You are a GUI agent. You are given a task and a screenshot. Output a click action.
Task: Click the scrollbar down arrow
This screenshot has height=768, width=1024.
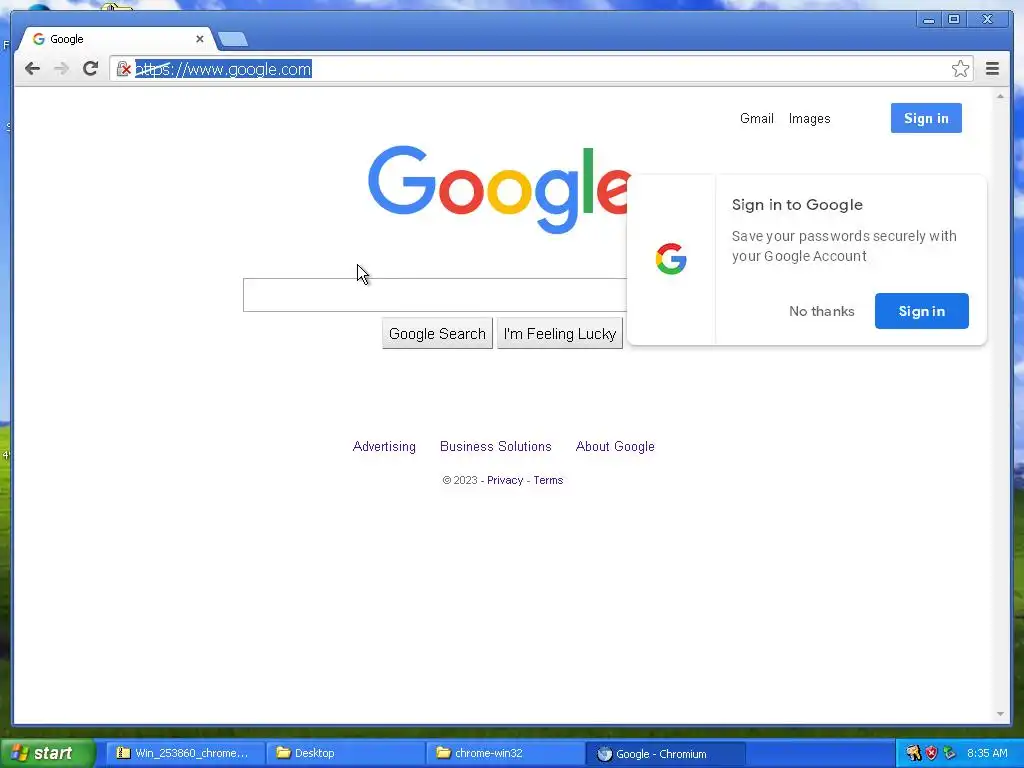pyautogui.click(x=1000, y=714)
